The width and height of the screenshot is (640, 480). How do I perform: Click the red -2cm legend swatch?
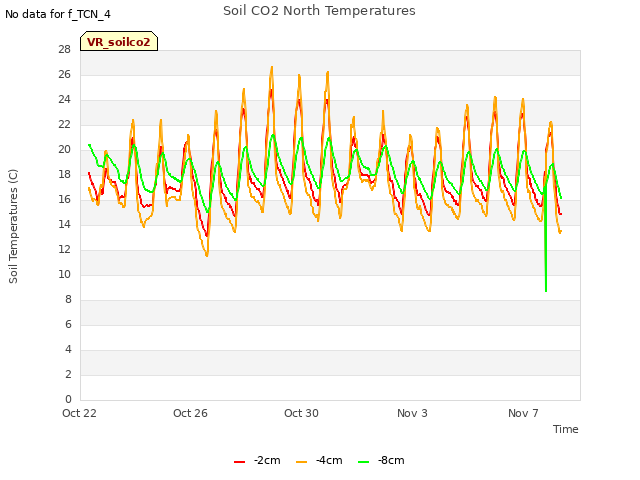[240, 462]
